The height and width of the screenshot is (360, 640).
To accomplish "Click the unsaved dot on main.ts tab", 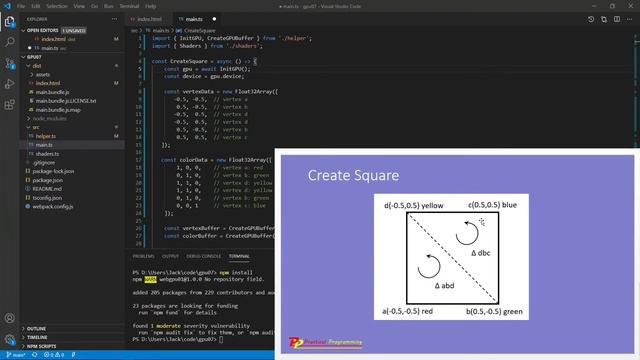I will (214, 19).
